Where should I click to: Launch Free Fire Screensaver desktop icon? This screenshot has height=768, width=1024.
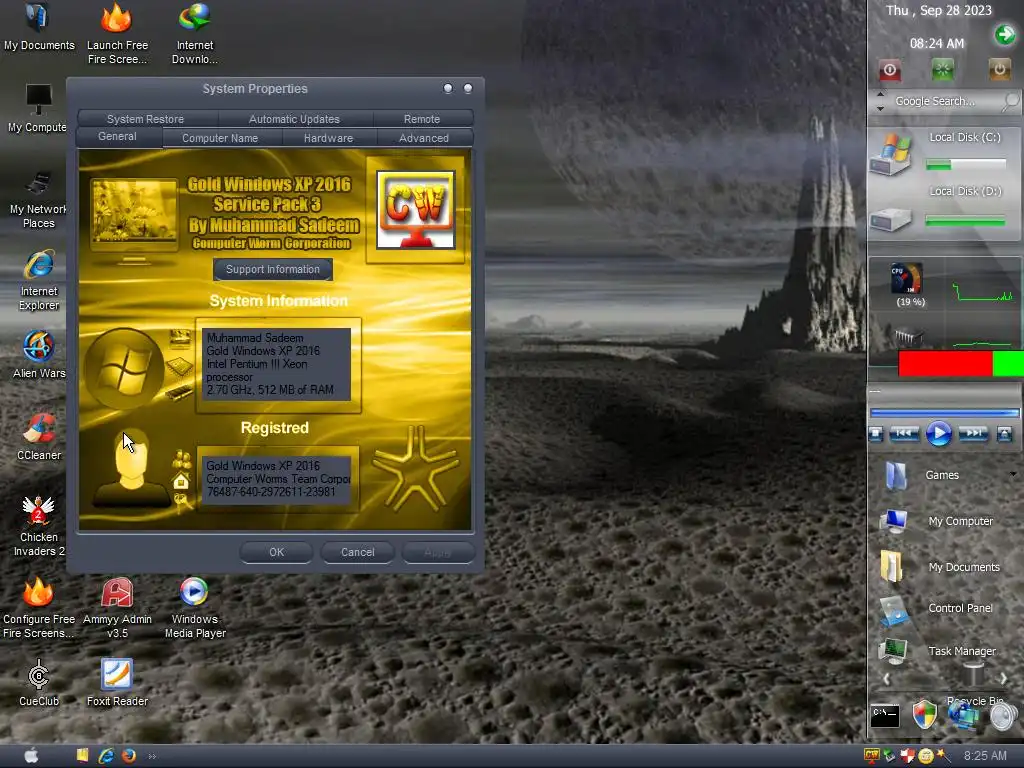click(117, 34)
